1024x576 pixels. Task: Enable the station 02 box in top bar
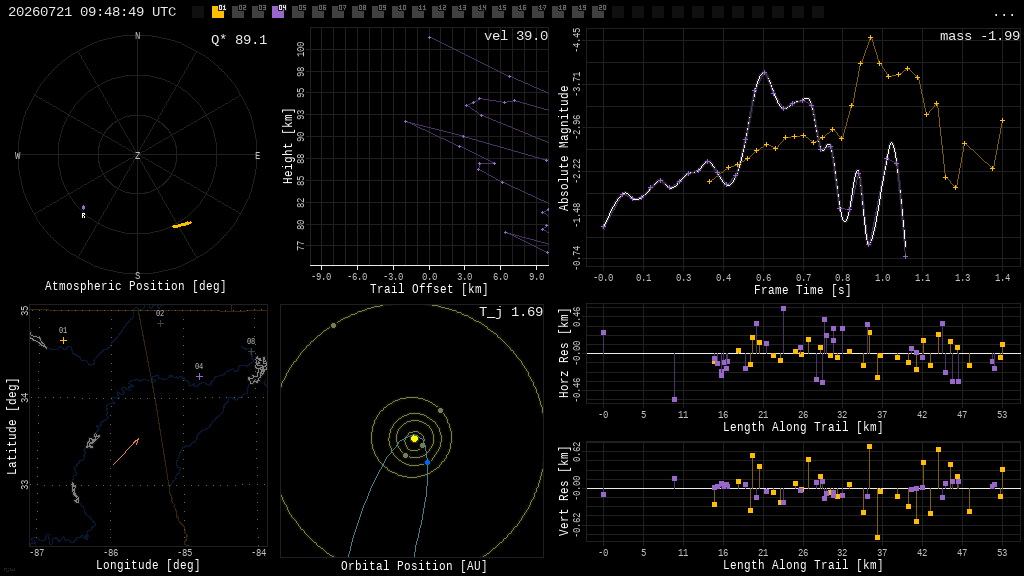pos(238,11)
